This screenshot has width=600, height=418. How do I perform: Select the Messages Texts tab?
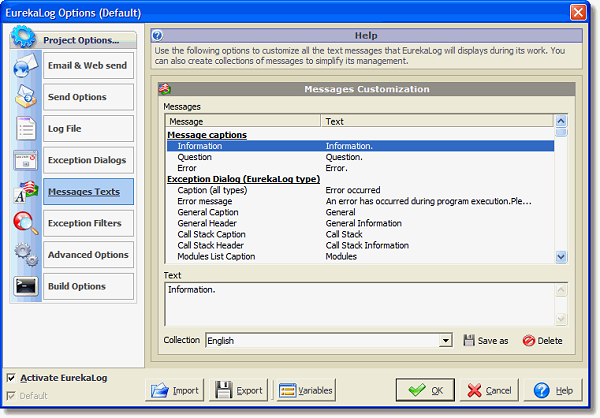click(x=88, y=191)
